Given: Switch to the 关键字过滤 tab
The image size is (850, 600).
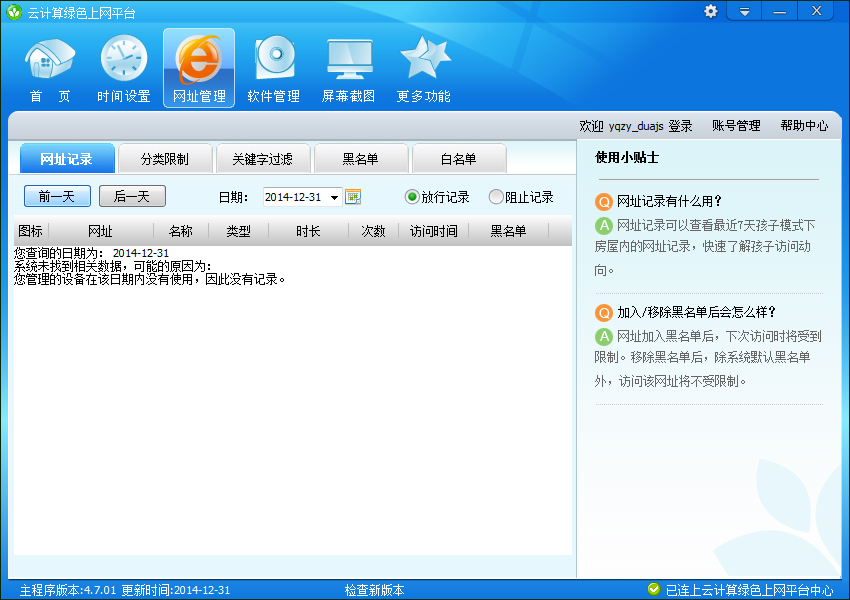Looking at the screenshot, I should (x=264, y=158).
